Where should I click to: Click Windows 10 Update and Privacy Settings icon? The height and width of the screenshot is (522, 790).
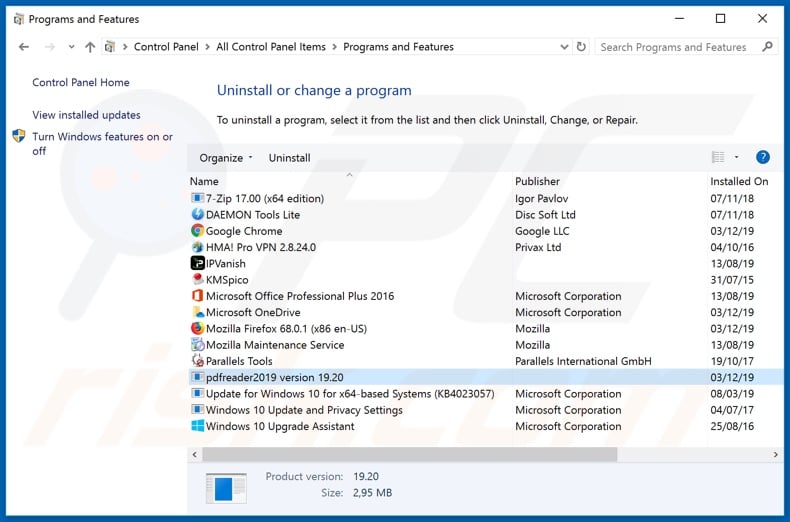click(198, 410)
